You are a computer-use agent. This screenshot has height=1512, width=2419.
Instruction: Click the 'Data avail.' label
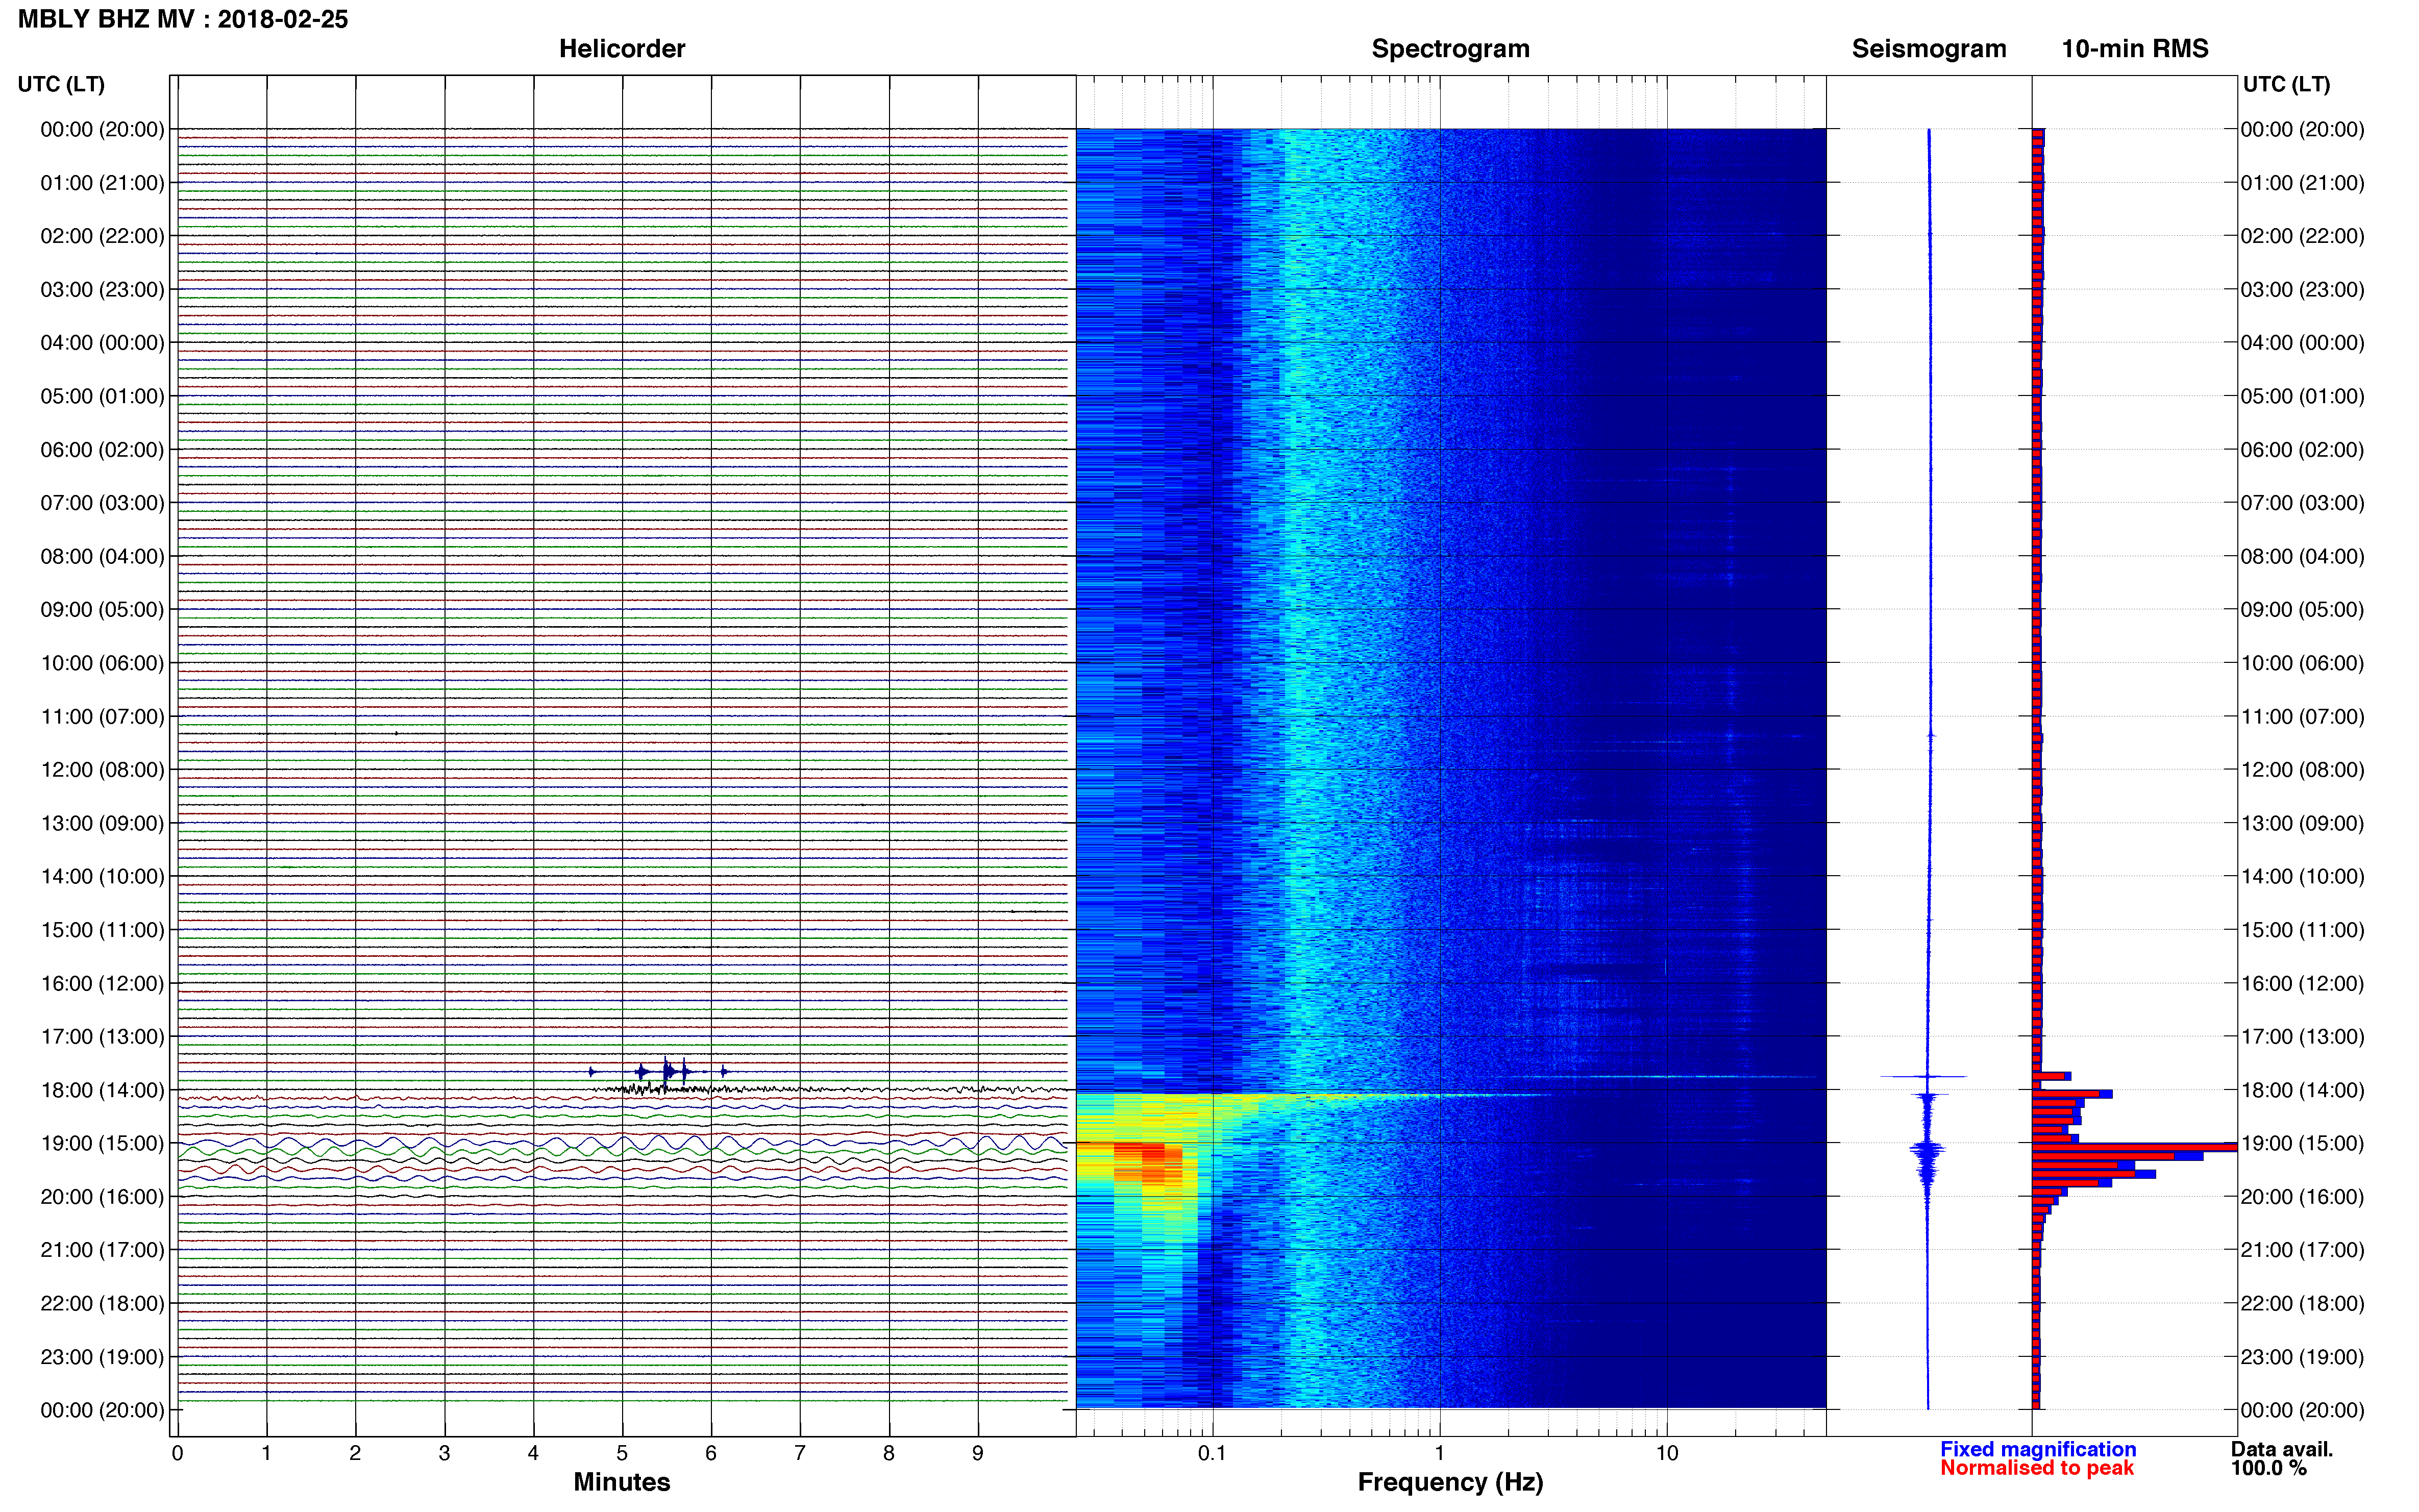coord(2281,1449)
